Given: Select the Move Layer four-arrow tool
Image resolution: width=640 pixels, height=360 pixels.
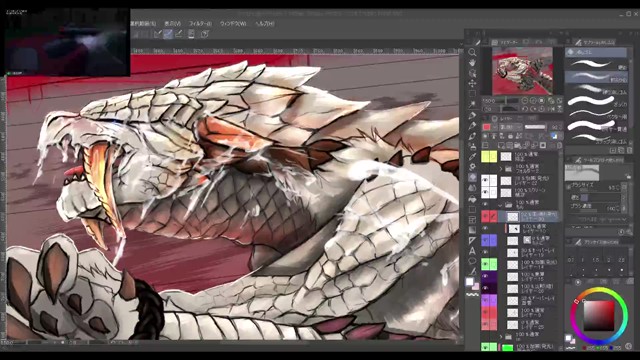Looking at the screenshot, I should point(472,83).
